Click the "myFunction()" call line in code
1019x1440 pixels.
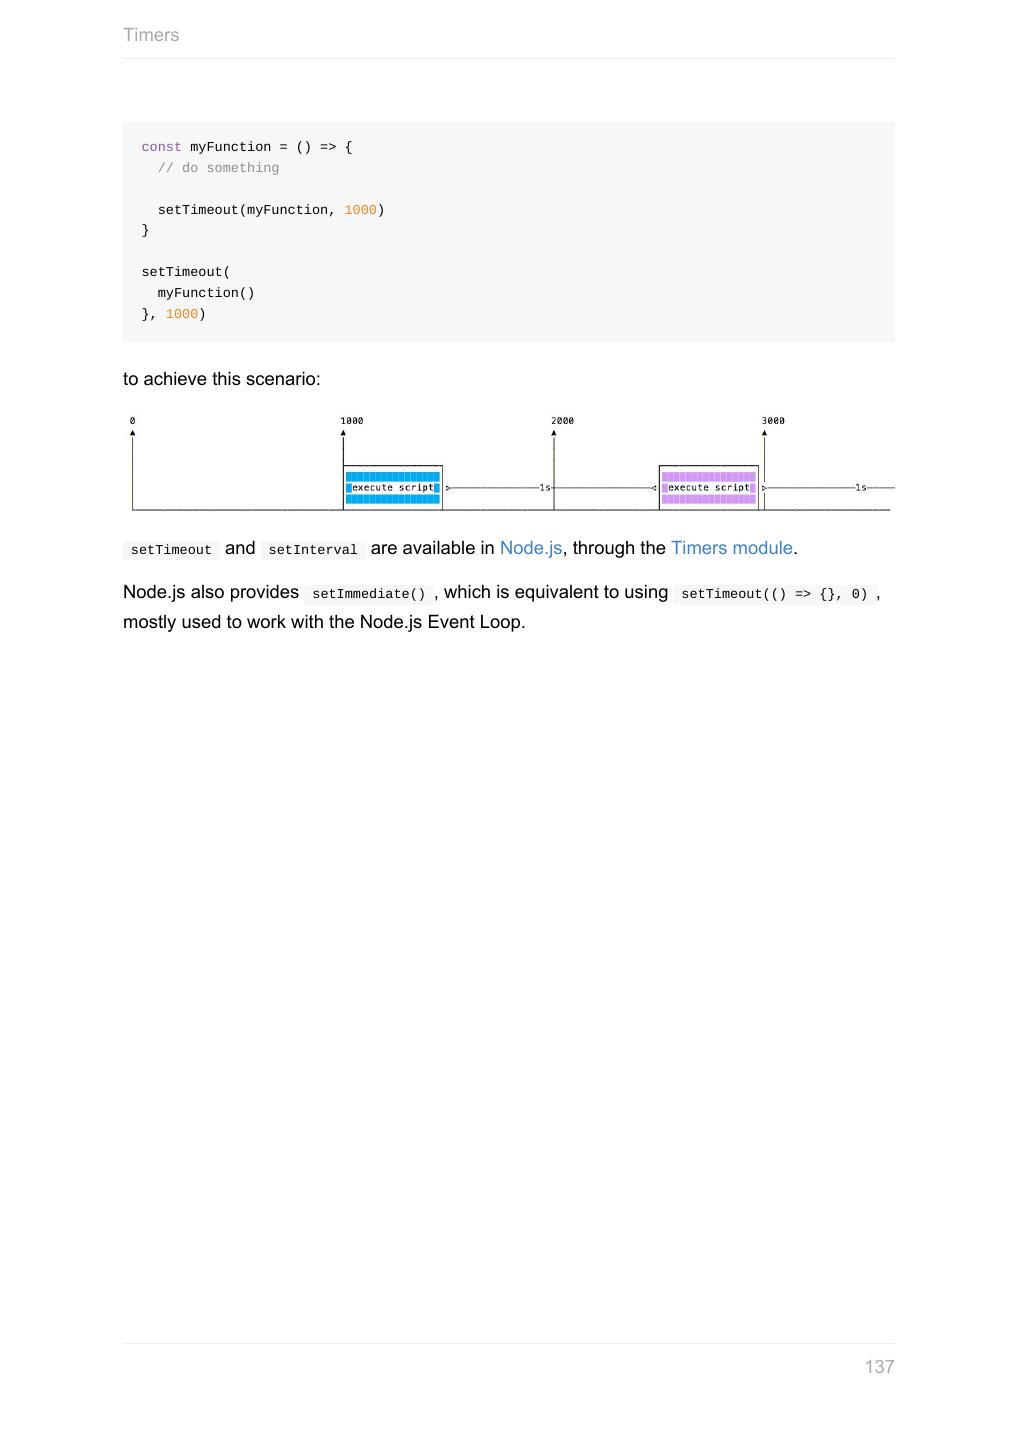[x=206, y=293]
